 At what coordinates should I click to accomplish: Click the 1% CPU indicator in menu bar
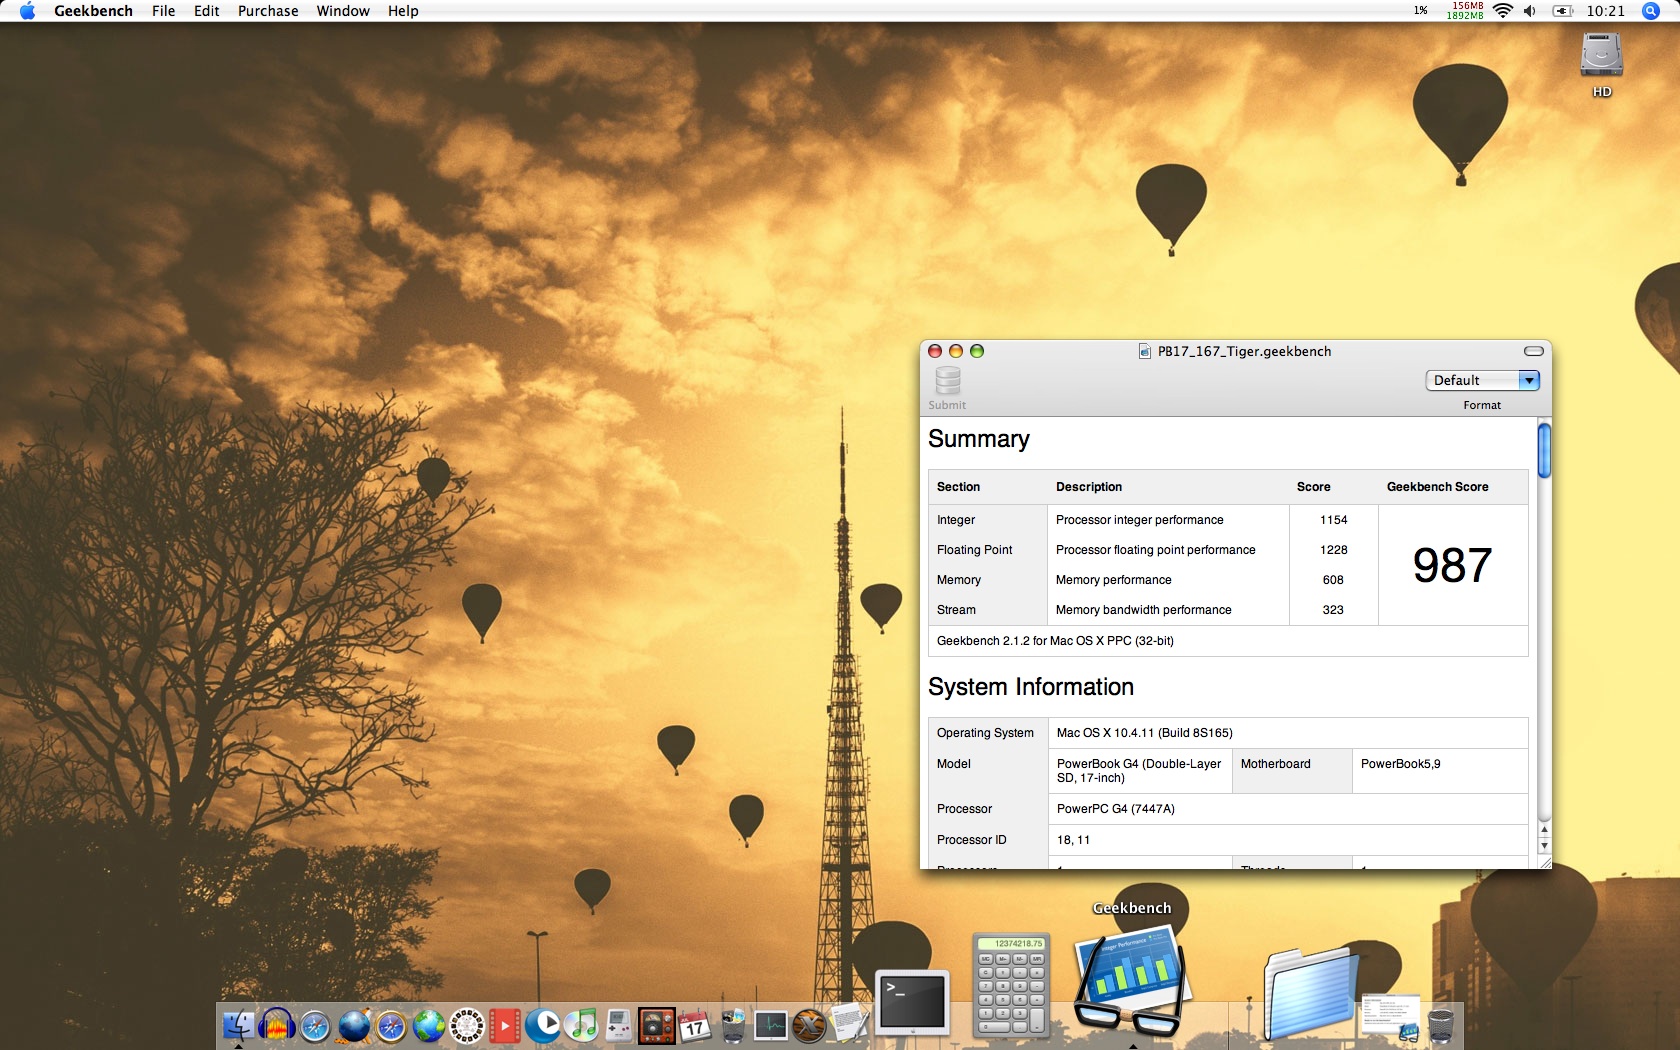(x=1420, y=11)
